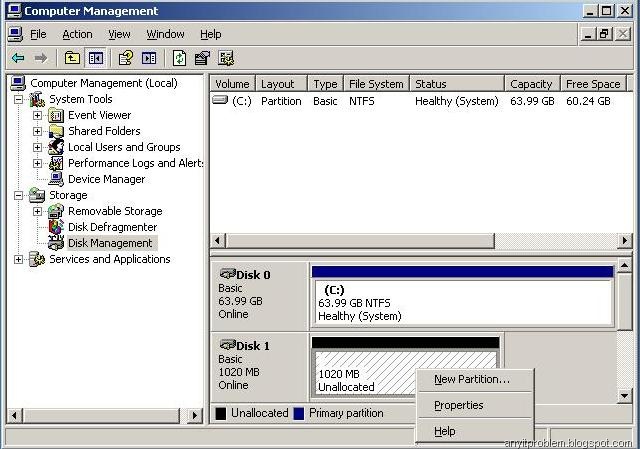
Task: Expand Performance Logs and Alerts node
Action: (37, 163)
